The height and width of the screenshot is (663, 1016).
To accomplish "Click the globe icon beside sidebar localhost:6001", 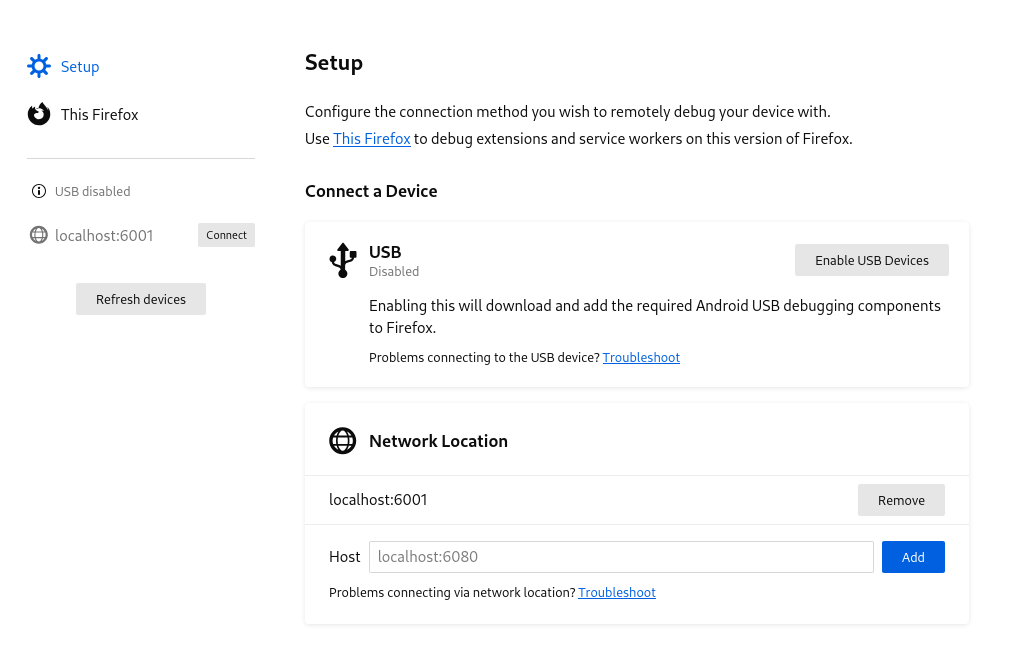I will 39,235.
